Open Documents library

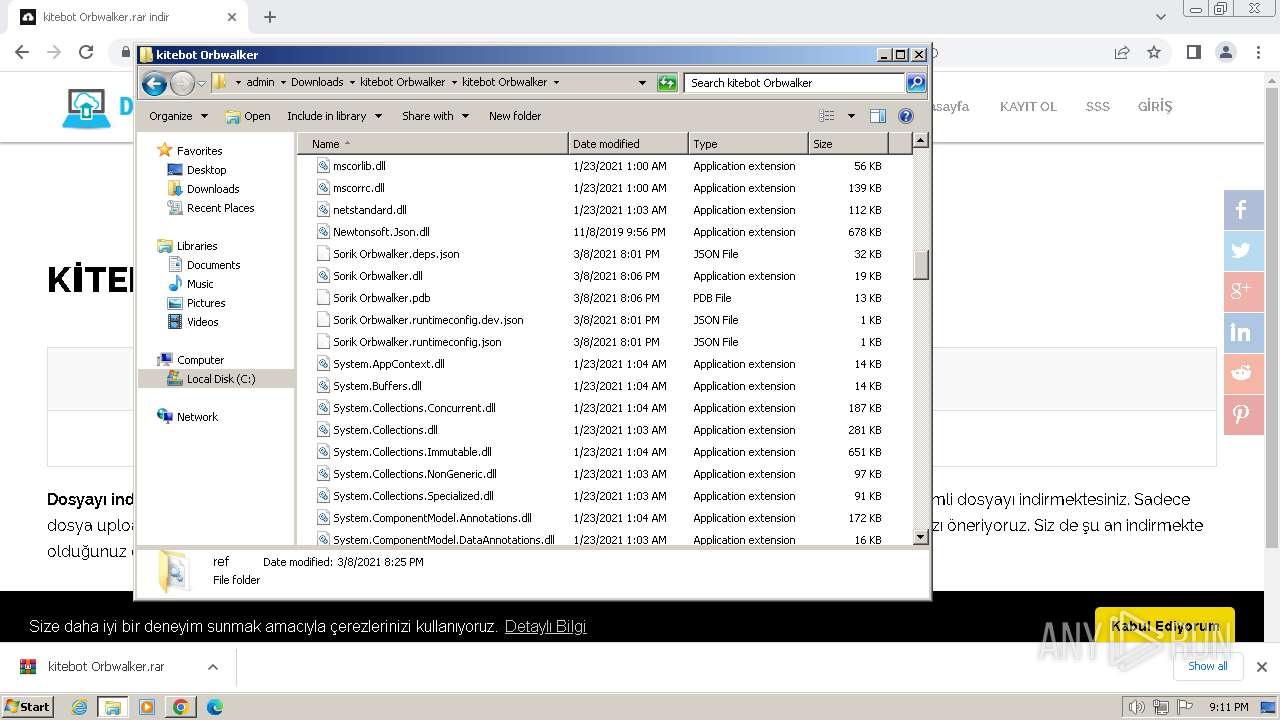tap(213, 265)
